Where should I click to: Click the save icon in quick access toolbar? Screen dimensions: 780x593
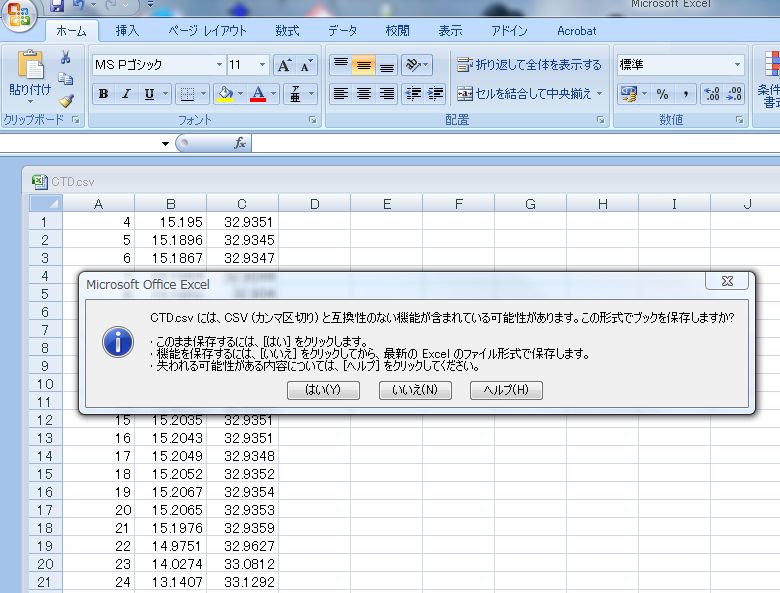coord(57,6)
